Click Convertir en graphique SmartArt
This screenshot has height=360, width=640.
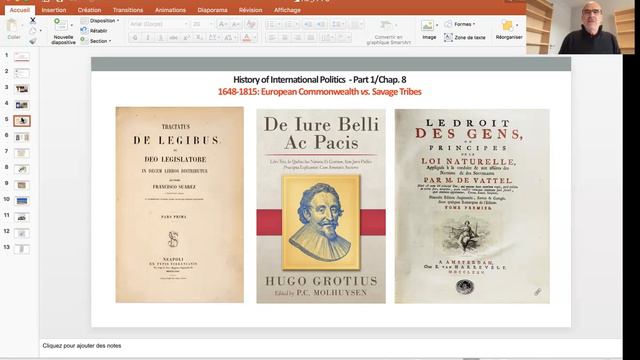(388, 32)
